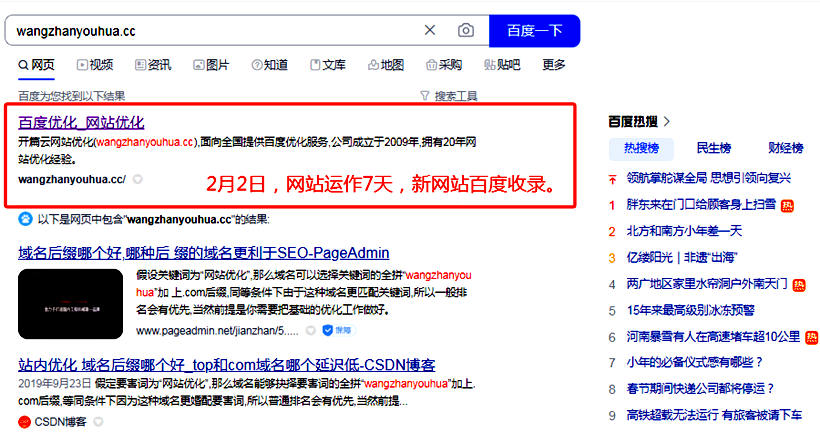Open pinned topic 领航掌舵谋全局 思想引领向复兴
This screenshot has width=820, height=433.
click(x=709, y=178)
